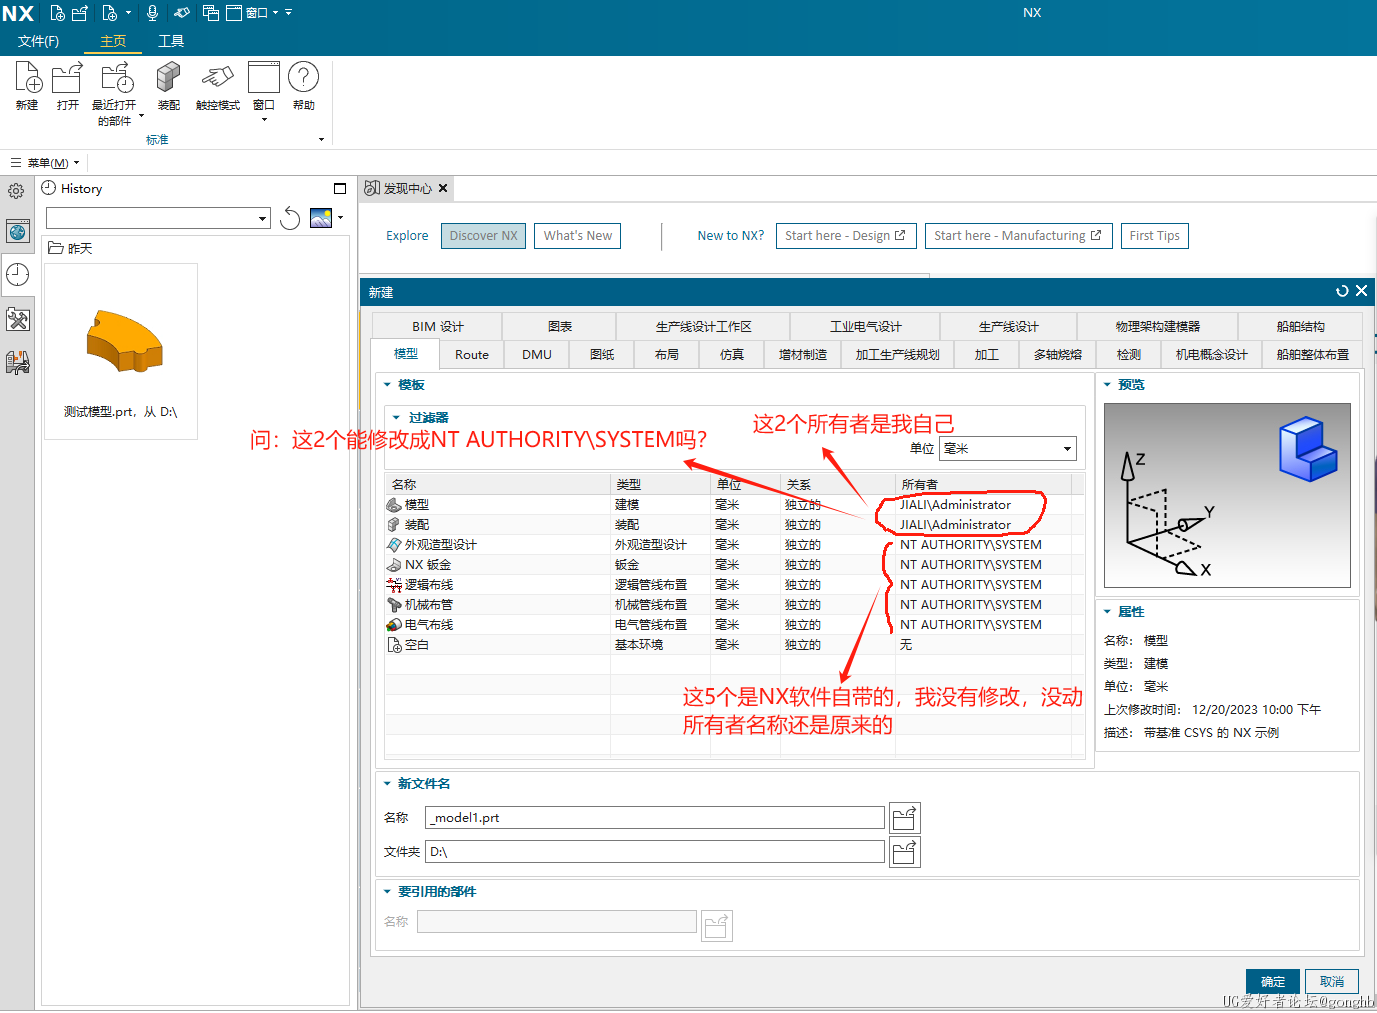Open the 文件(F) menu

(x=38, y=41)
